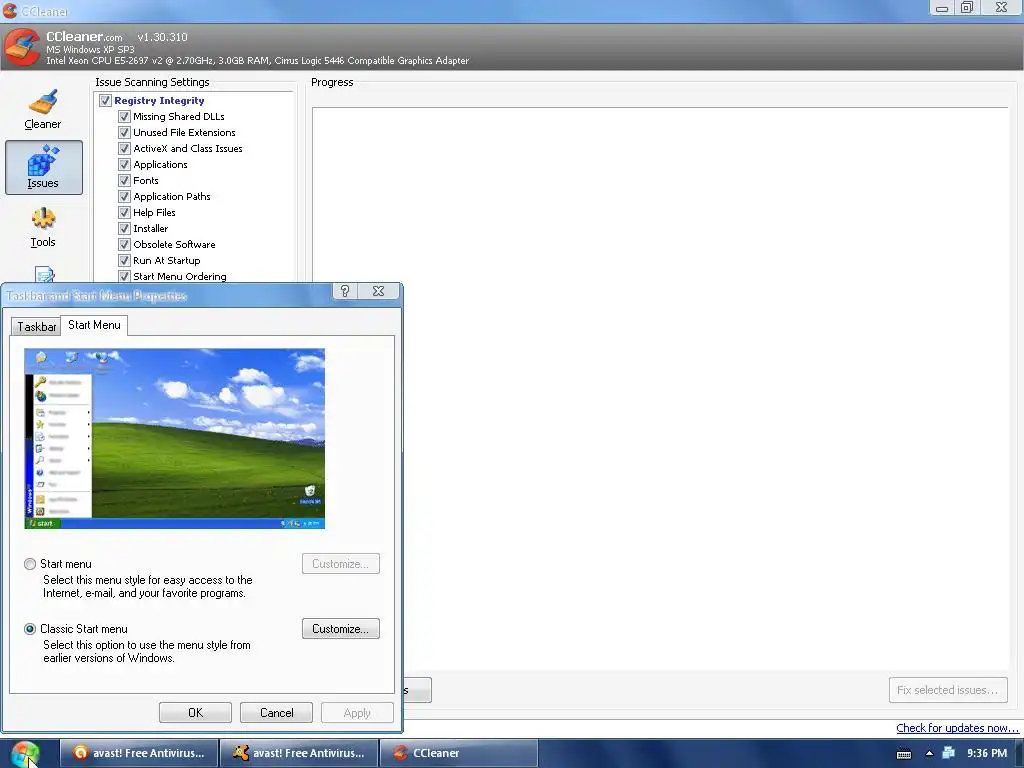Toggle the Registry Integrity checkbox

pyautogui.click(x=105, y=101)
